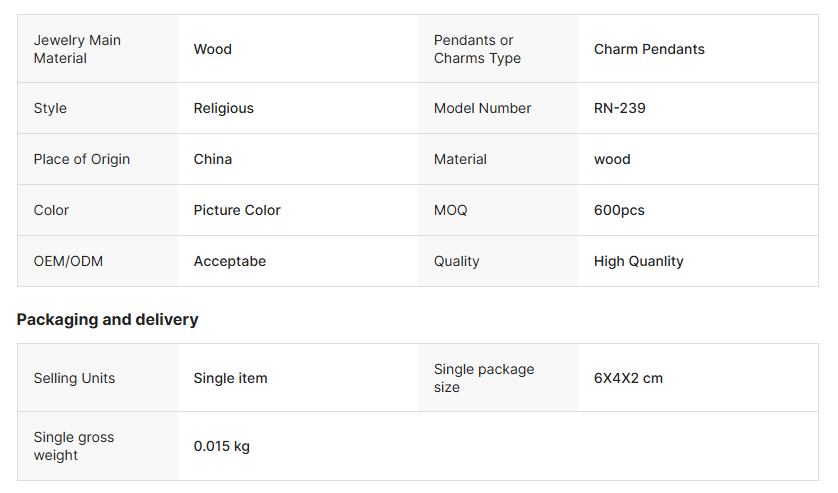Select the 'Acceptabe' OEM/ODM value
This screenshot has height=493, width=838.
coord(230,261)
